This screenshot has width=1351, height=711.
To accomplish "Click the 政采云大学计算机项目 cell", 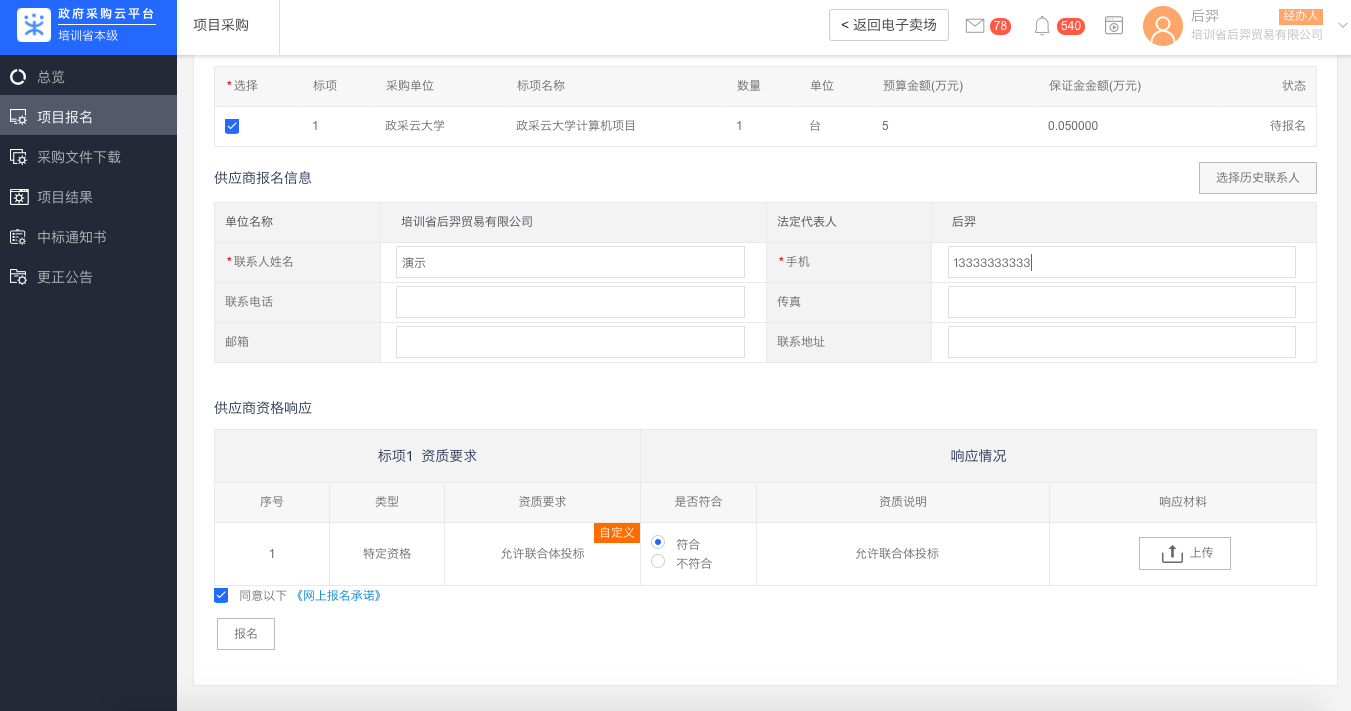I will 576,126.
